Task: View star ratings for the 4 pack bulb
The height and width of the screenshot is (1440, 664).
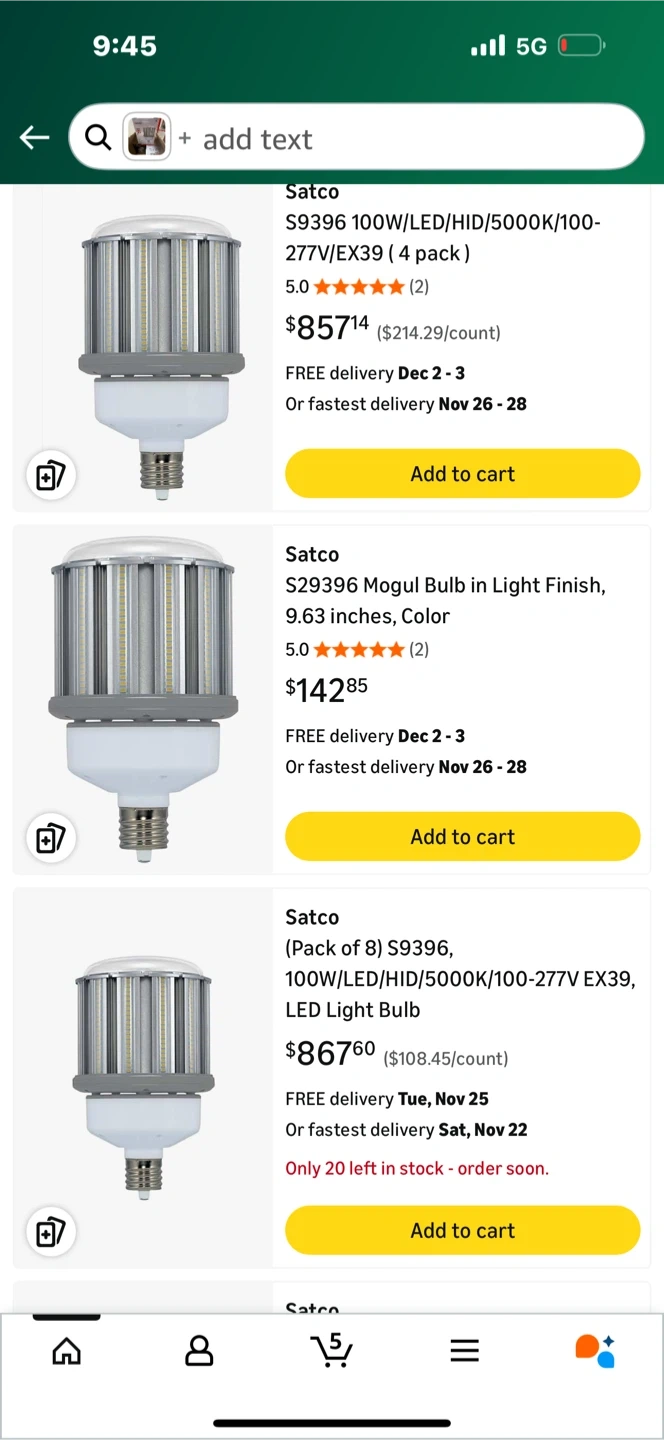Action: (x=357, y=287)
